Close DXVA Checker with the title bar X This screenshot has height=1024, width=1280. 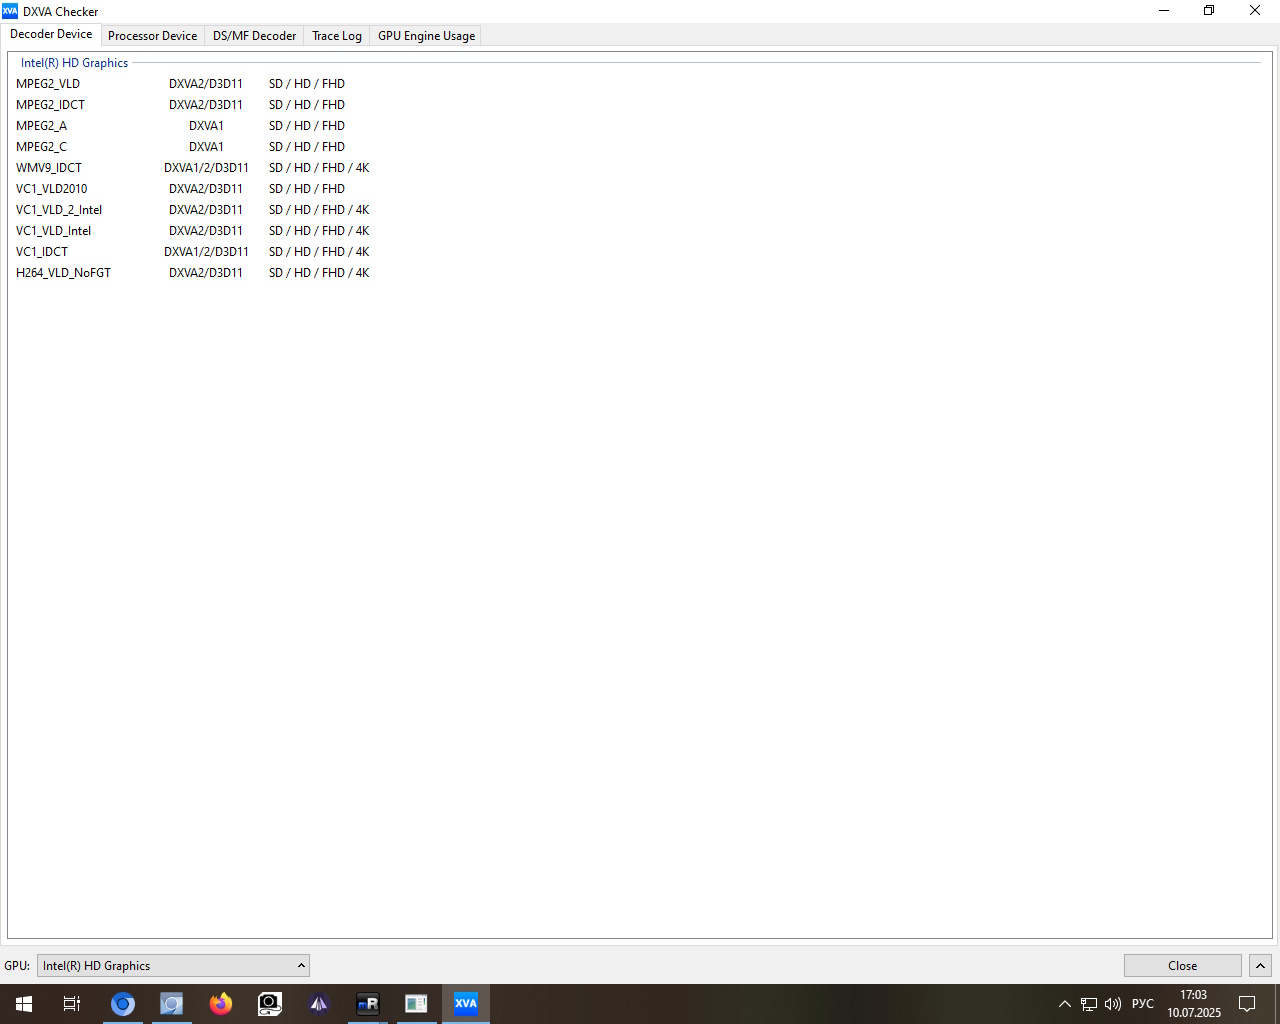pos(1255,11)
